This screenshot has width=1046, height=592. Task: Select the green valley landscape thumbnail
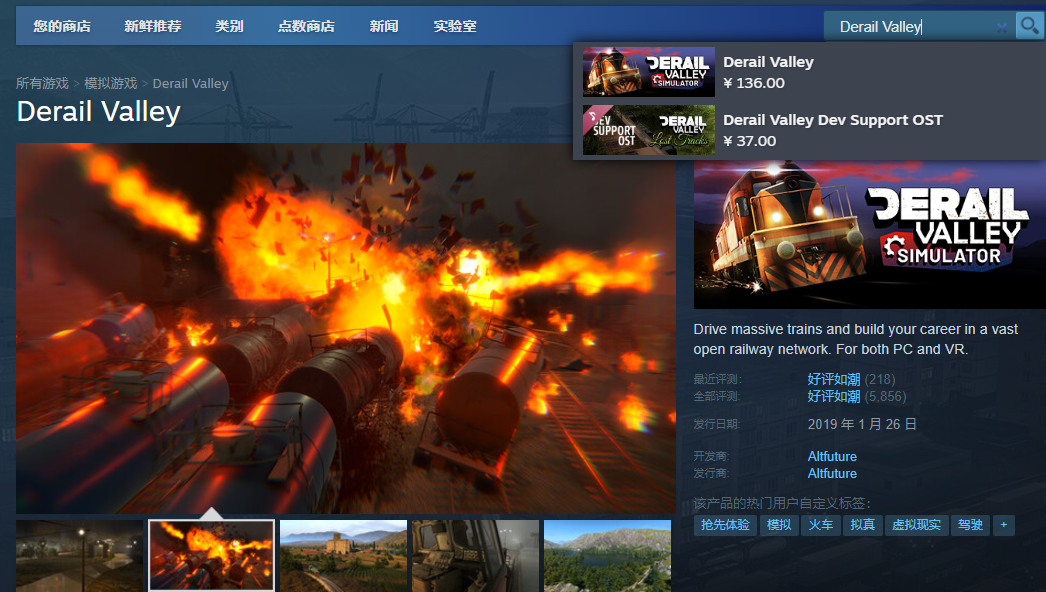tap(608, 555)
